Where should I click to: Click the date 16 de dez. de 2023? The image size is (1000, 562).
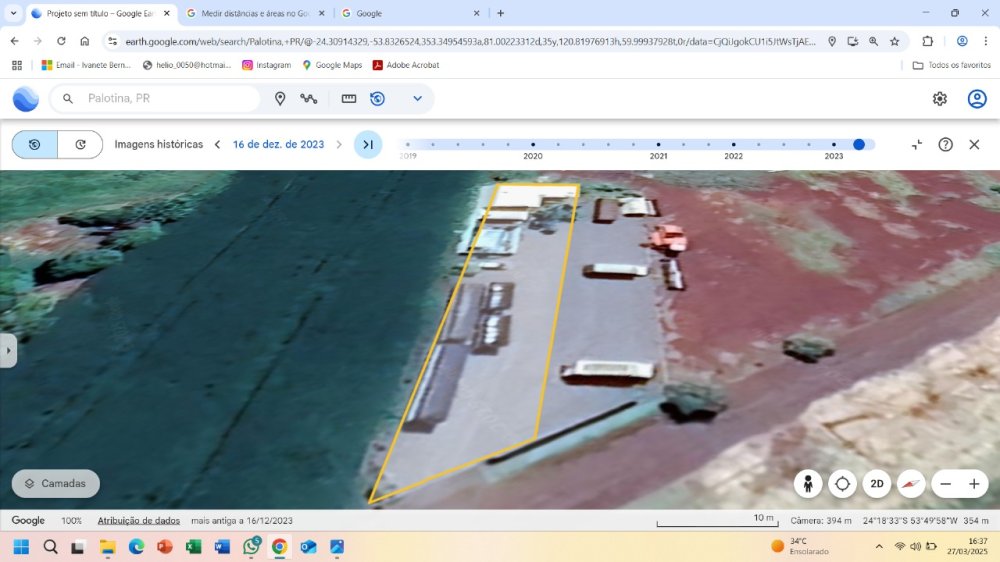[278, 144]
